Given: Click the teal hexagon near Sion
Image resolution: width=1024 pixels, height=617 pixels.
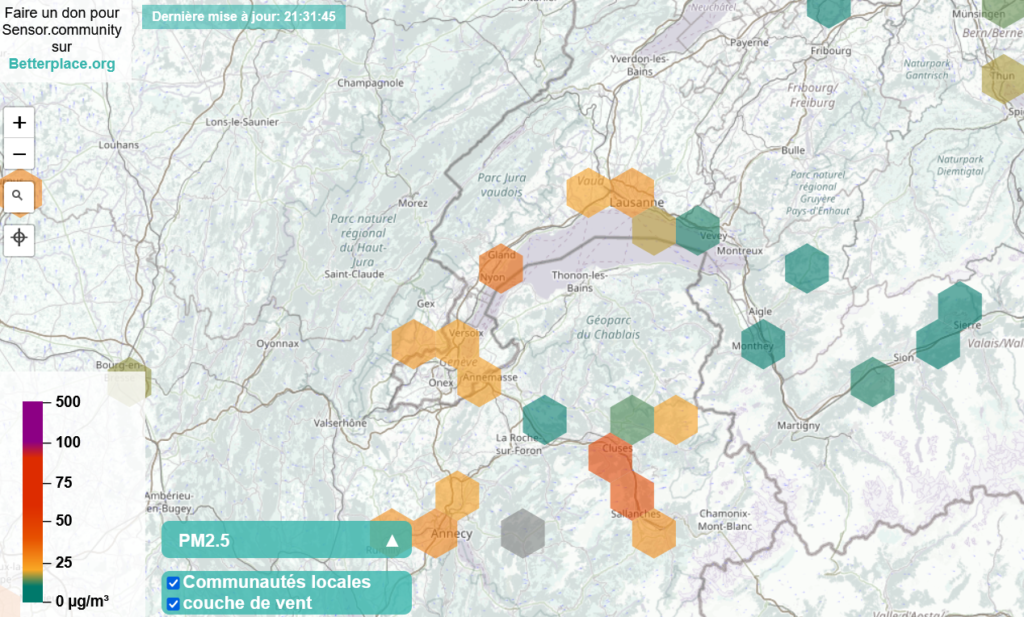Looking at the screenshot, I should (x=872, y=381).
